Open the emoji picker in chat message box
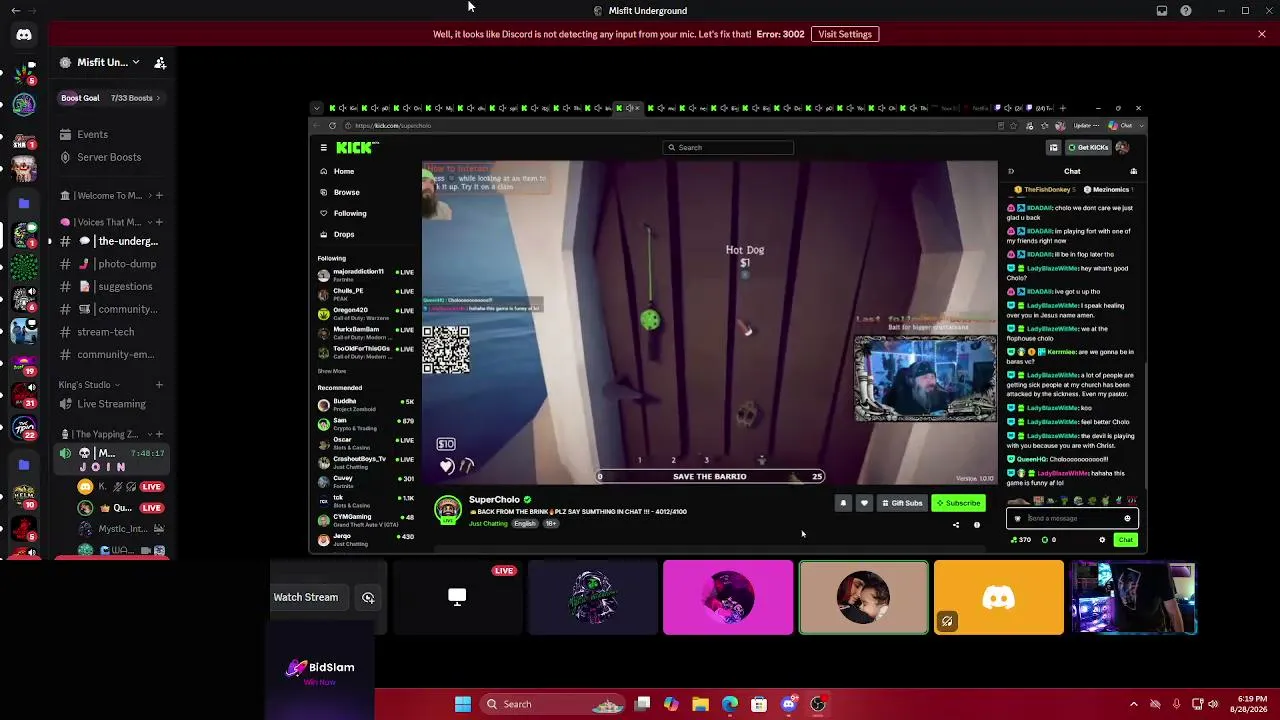This screenshot has height=720, width=1280. [1127, 518]
